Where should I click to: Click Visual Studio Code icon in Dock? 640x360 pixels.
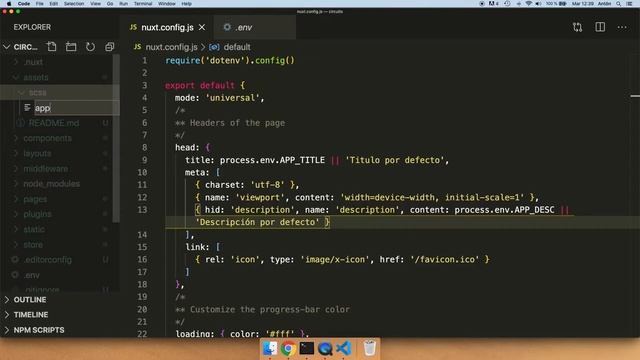pyautogui.click(x=344, y=348)
